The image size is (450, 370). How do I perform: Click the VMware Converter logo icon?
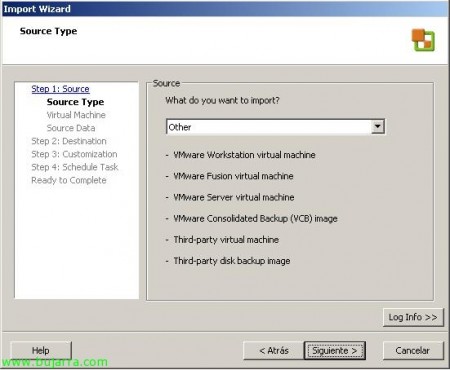click(423, 40)
